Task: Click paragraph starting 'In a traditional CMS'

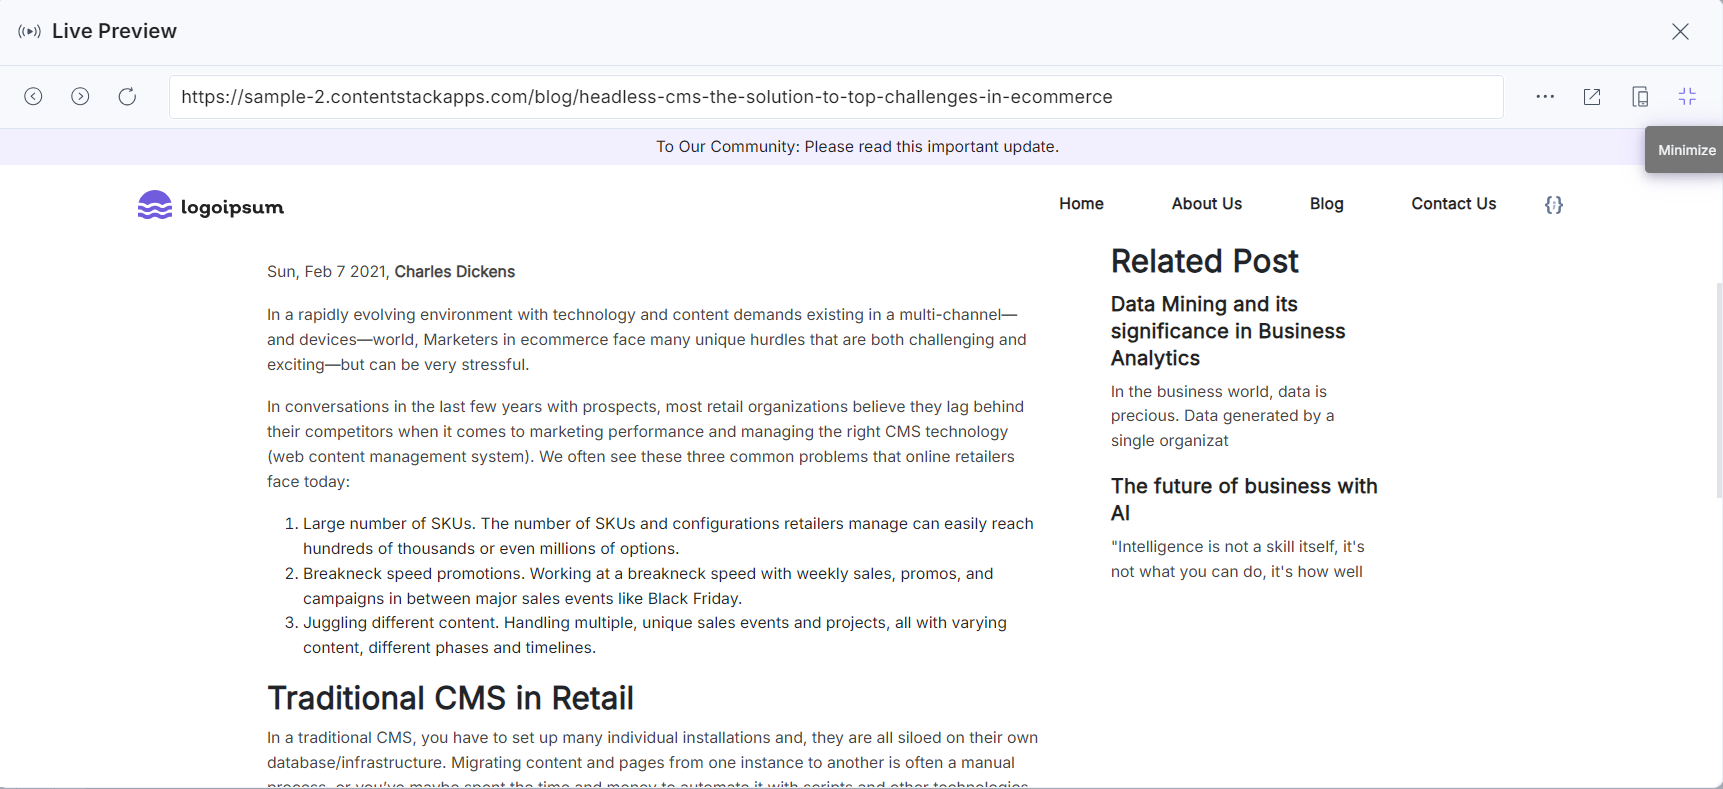Action: point(652,760)
